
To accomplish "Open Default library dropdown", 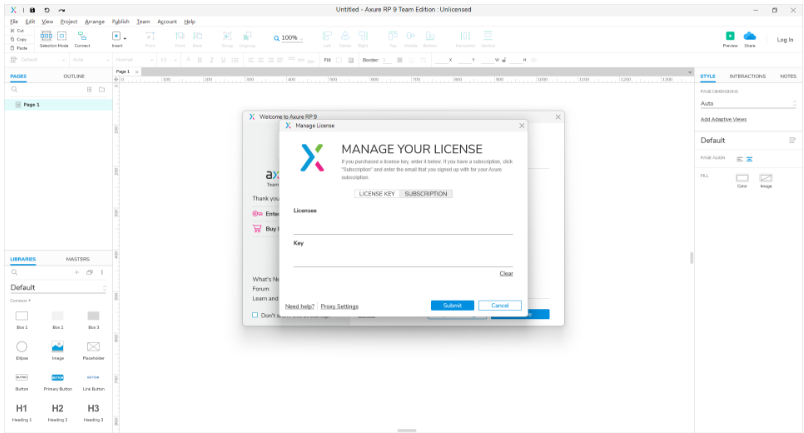I will tap(58, 288).
